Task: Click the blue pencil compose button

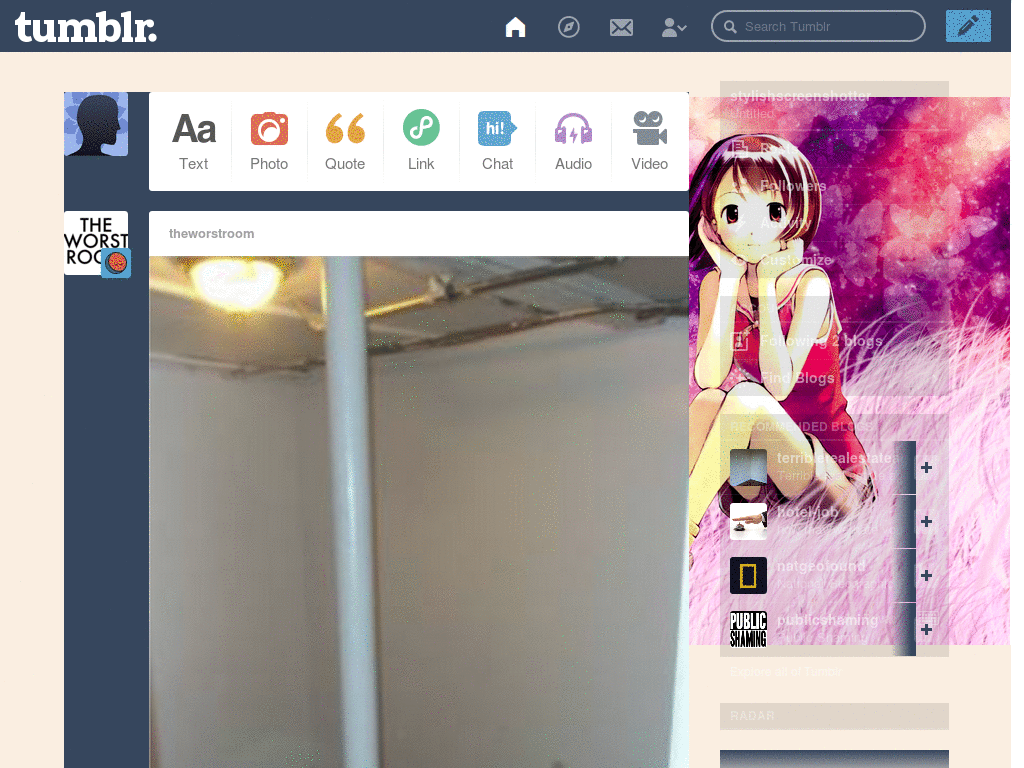Action: (968, 26)
